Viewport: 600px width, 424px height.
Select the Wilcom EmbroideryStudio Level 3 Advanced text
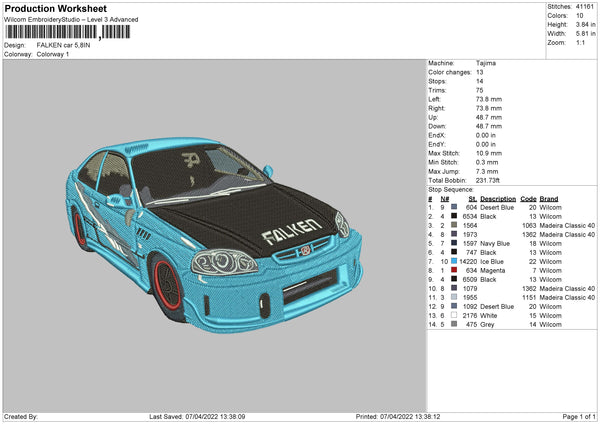point(71,20)
